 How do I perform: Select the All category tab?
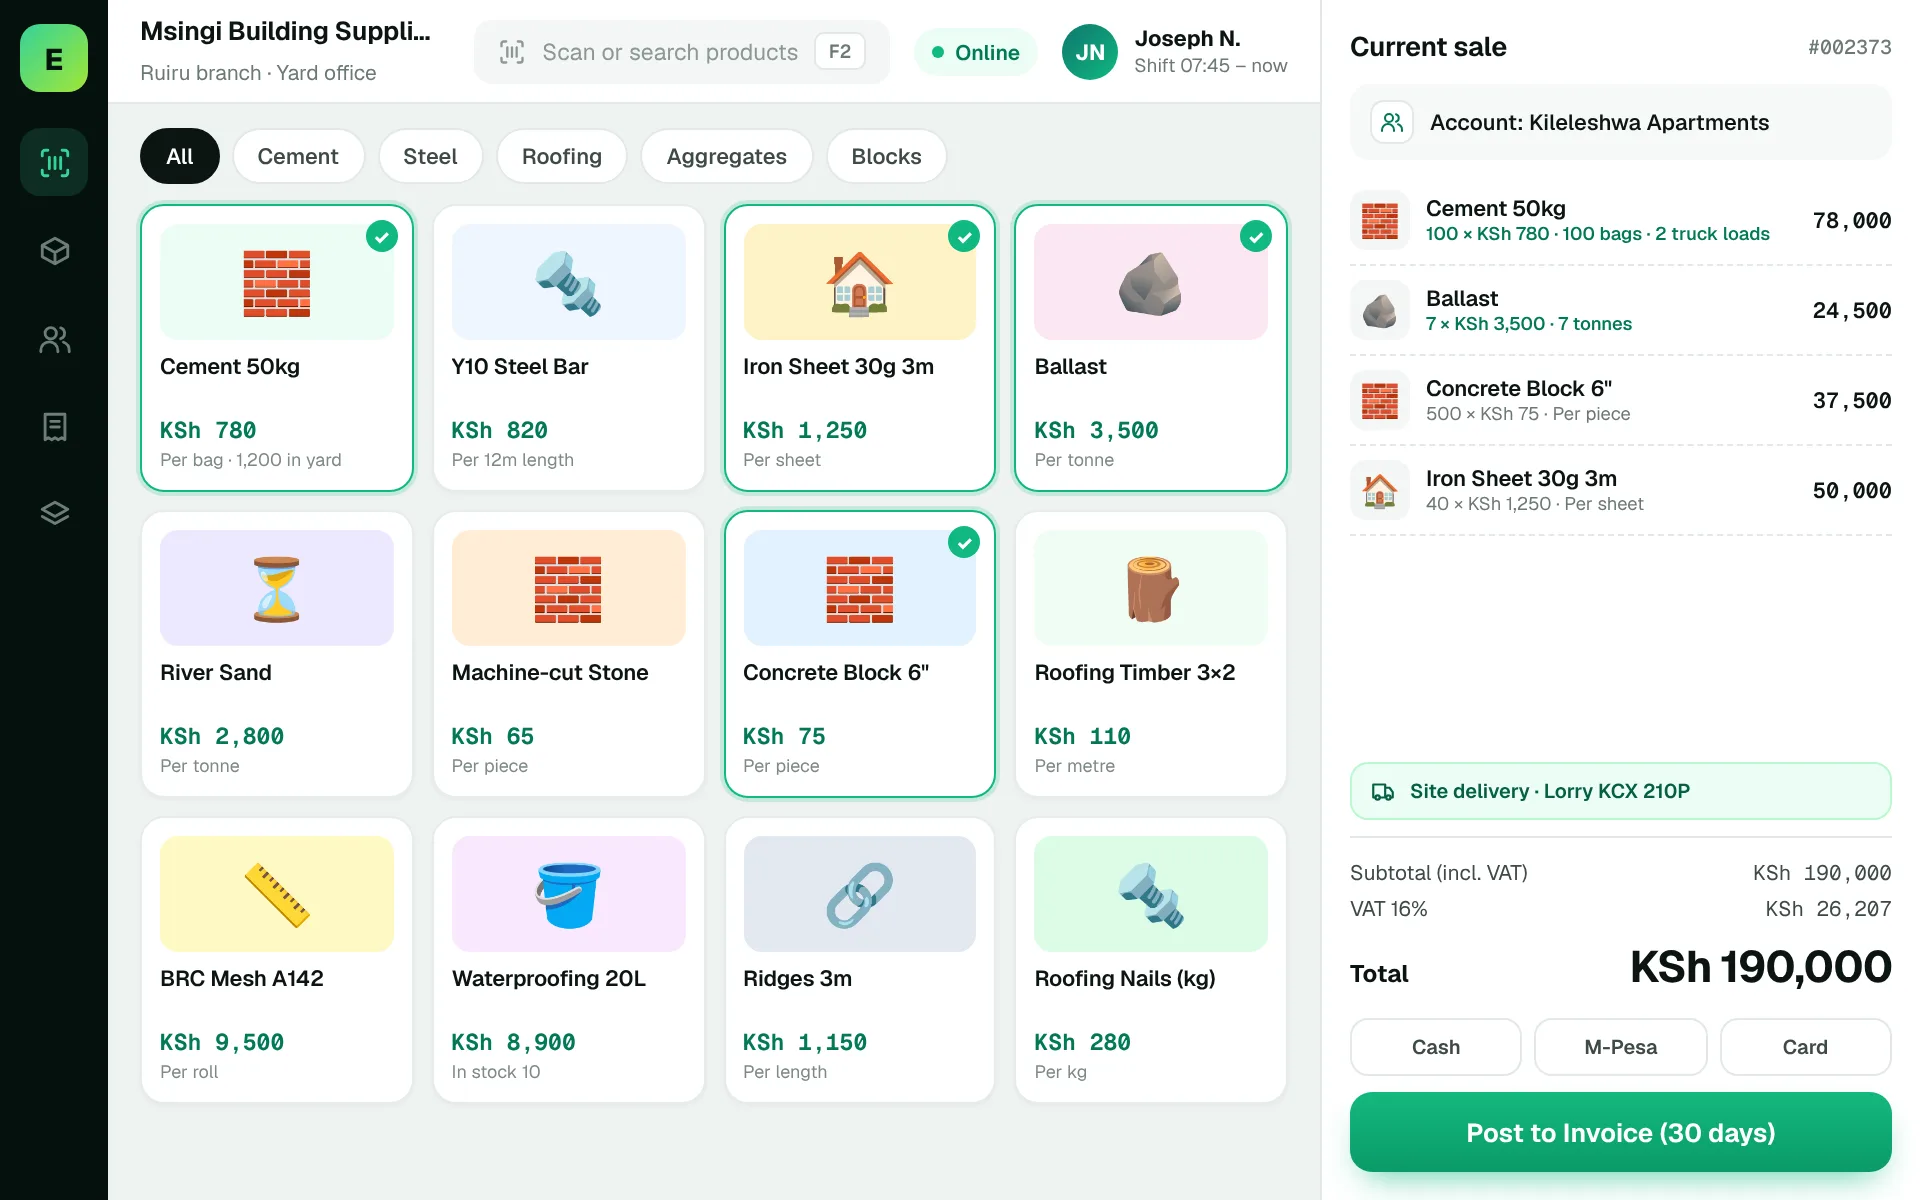pos(180,156)
